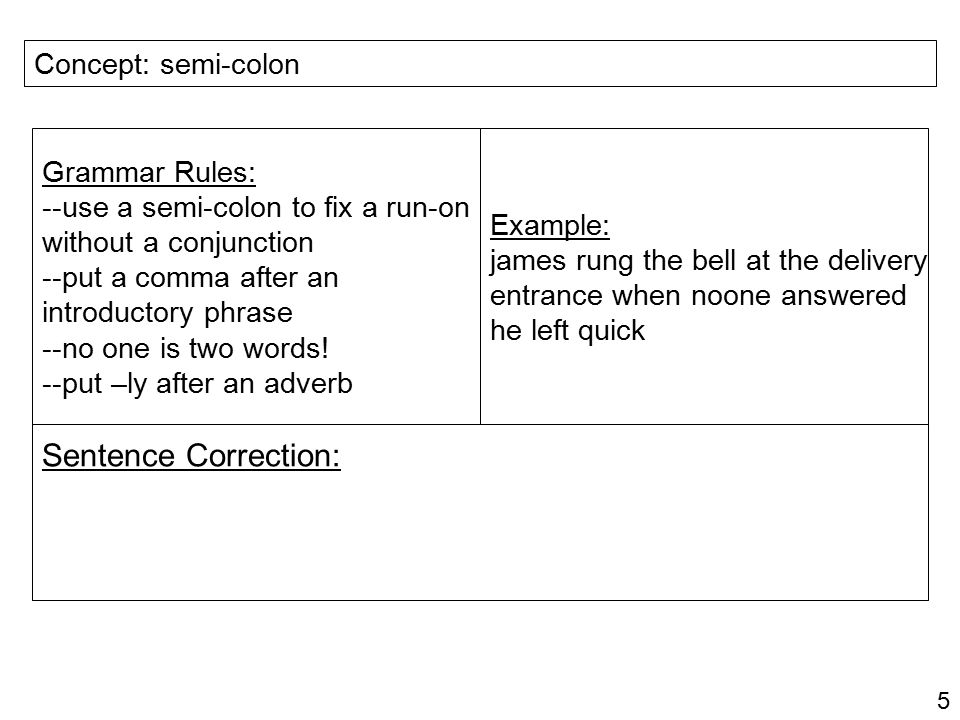Click the word "entrance" in the example

(x=546, y=296)
